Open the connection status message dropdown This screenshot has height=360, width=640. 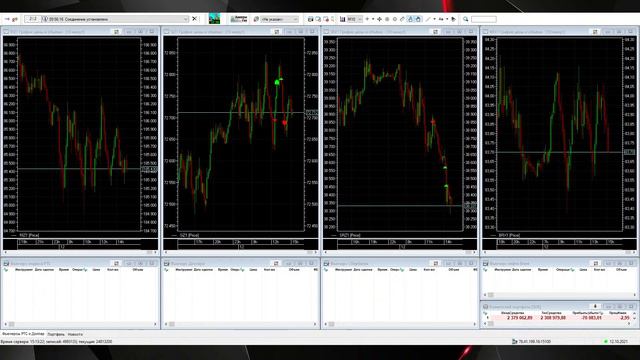pos(185,19)
